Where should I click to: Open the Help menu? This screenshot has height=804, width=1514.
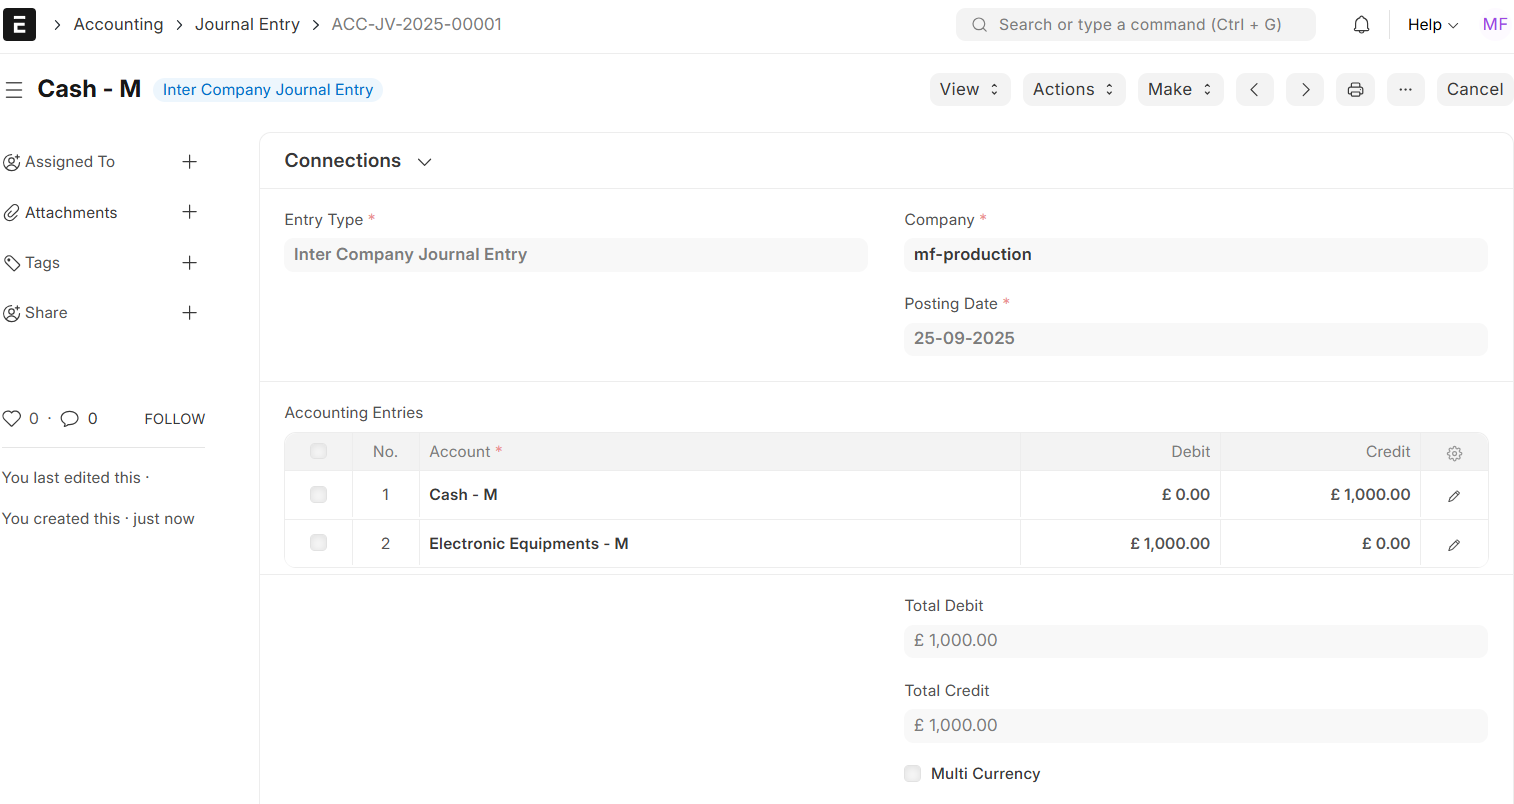click(1432, 25)
